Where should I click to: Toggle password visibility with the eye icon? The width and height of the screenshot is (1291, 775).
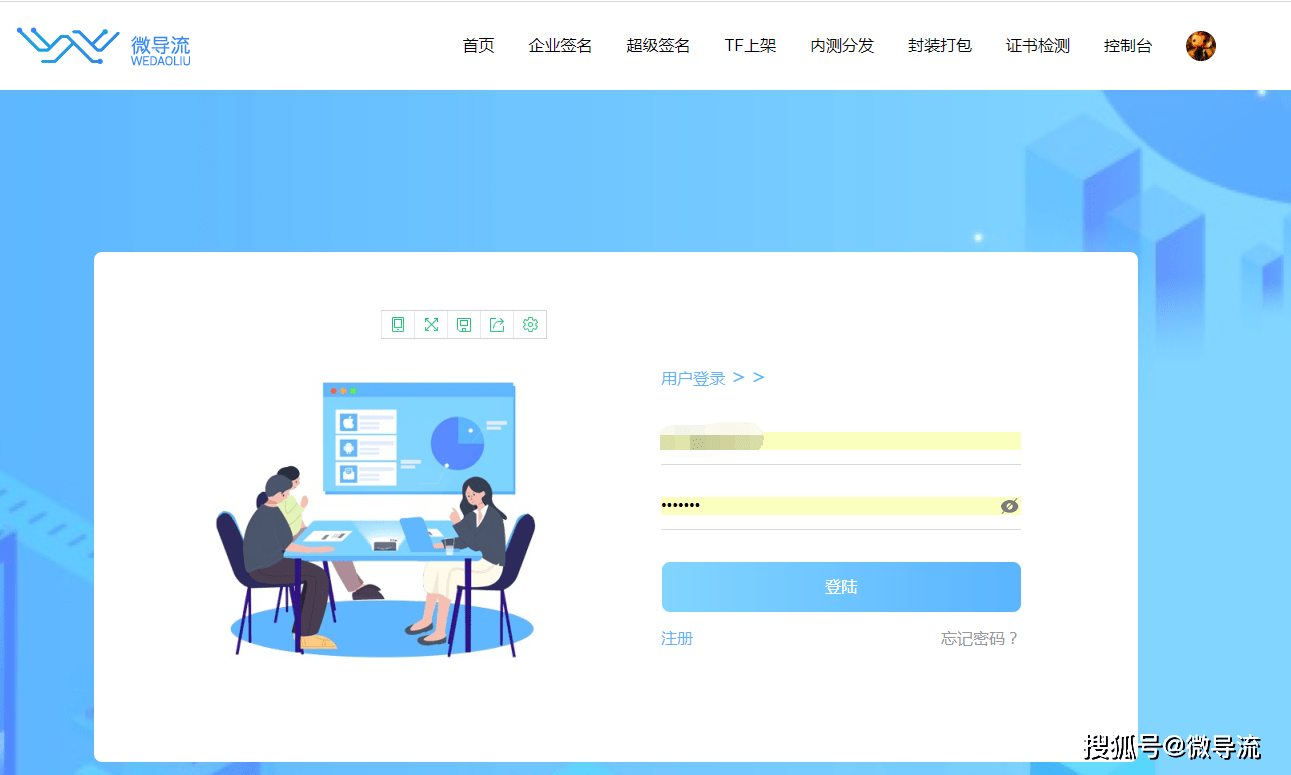click(x=1009, y=506)
